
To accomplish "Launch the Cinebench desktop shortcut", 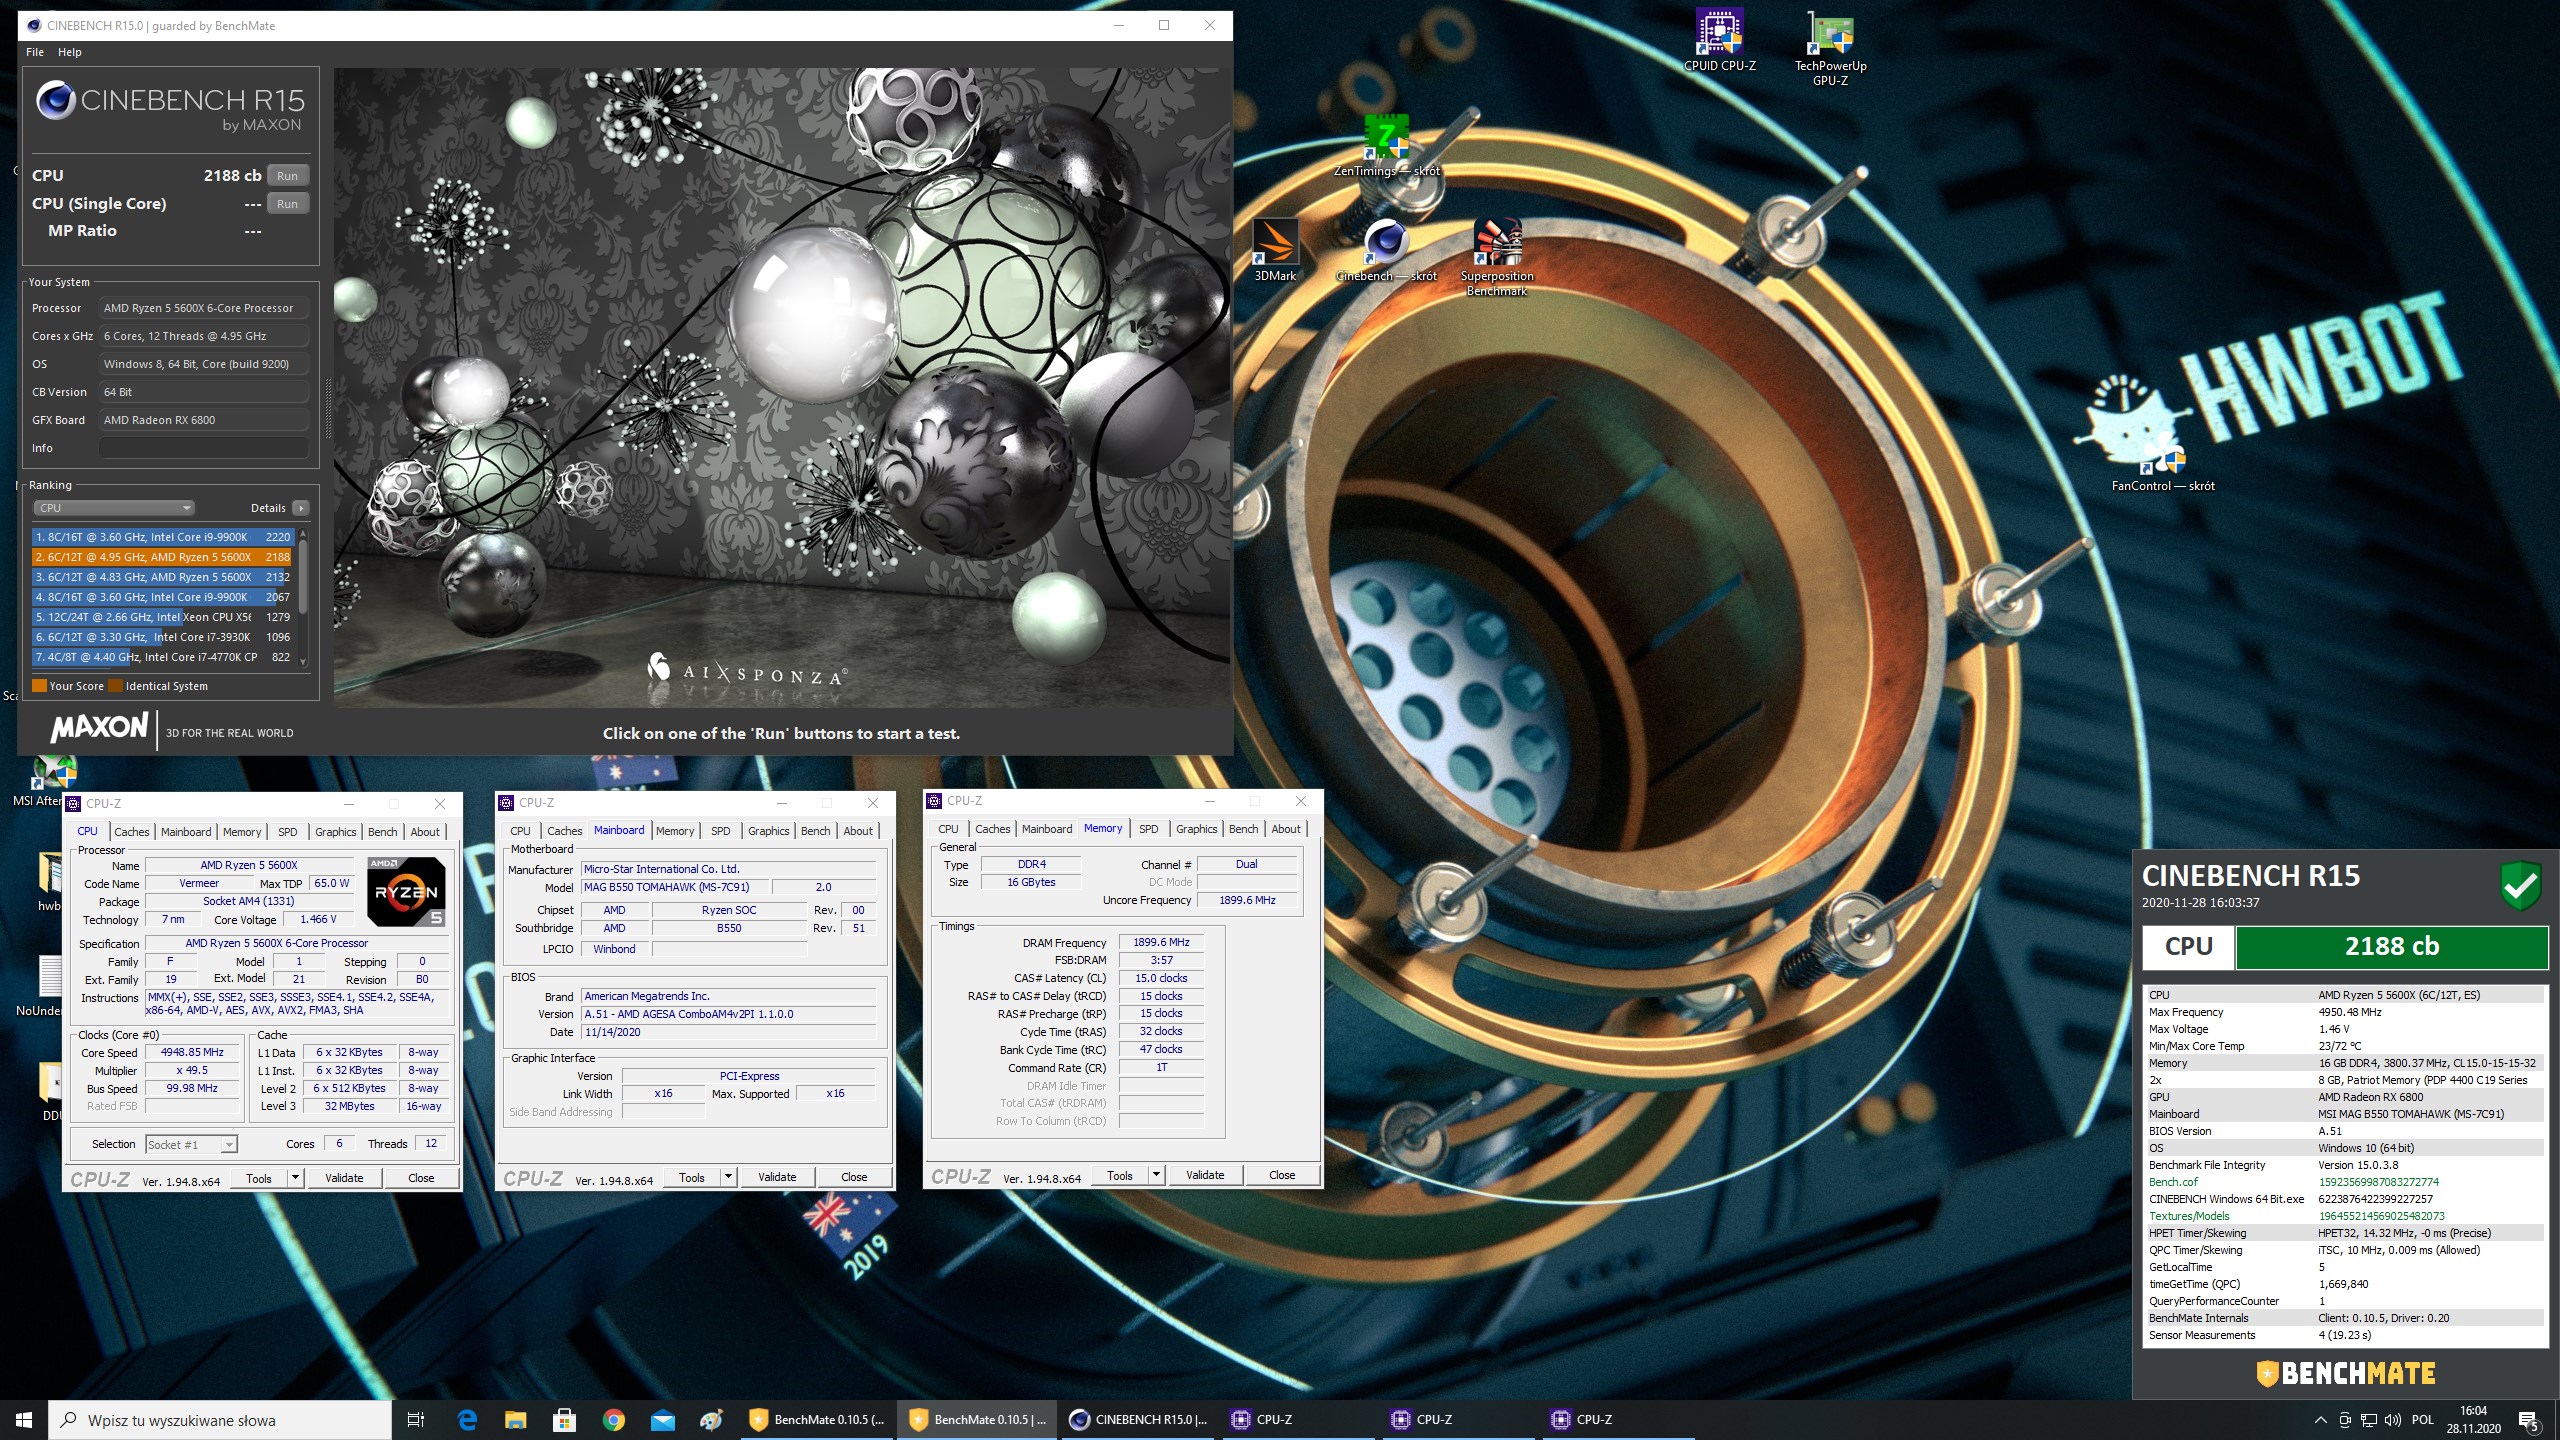I will [1386, 251].
